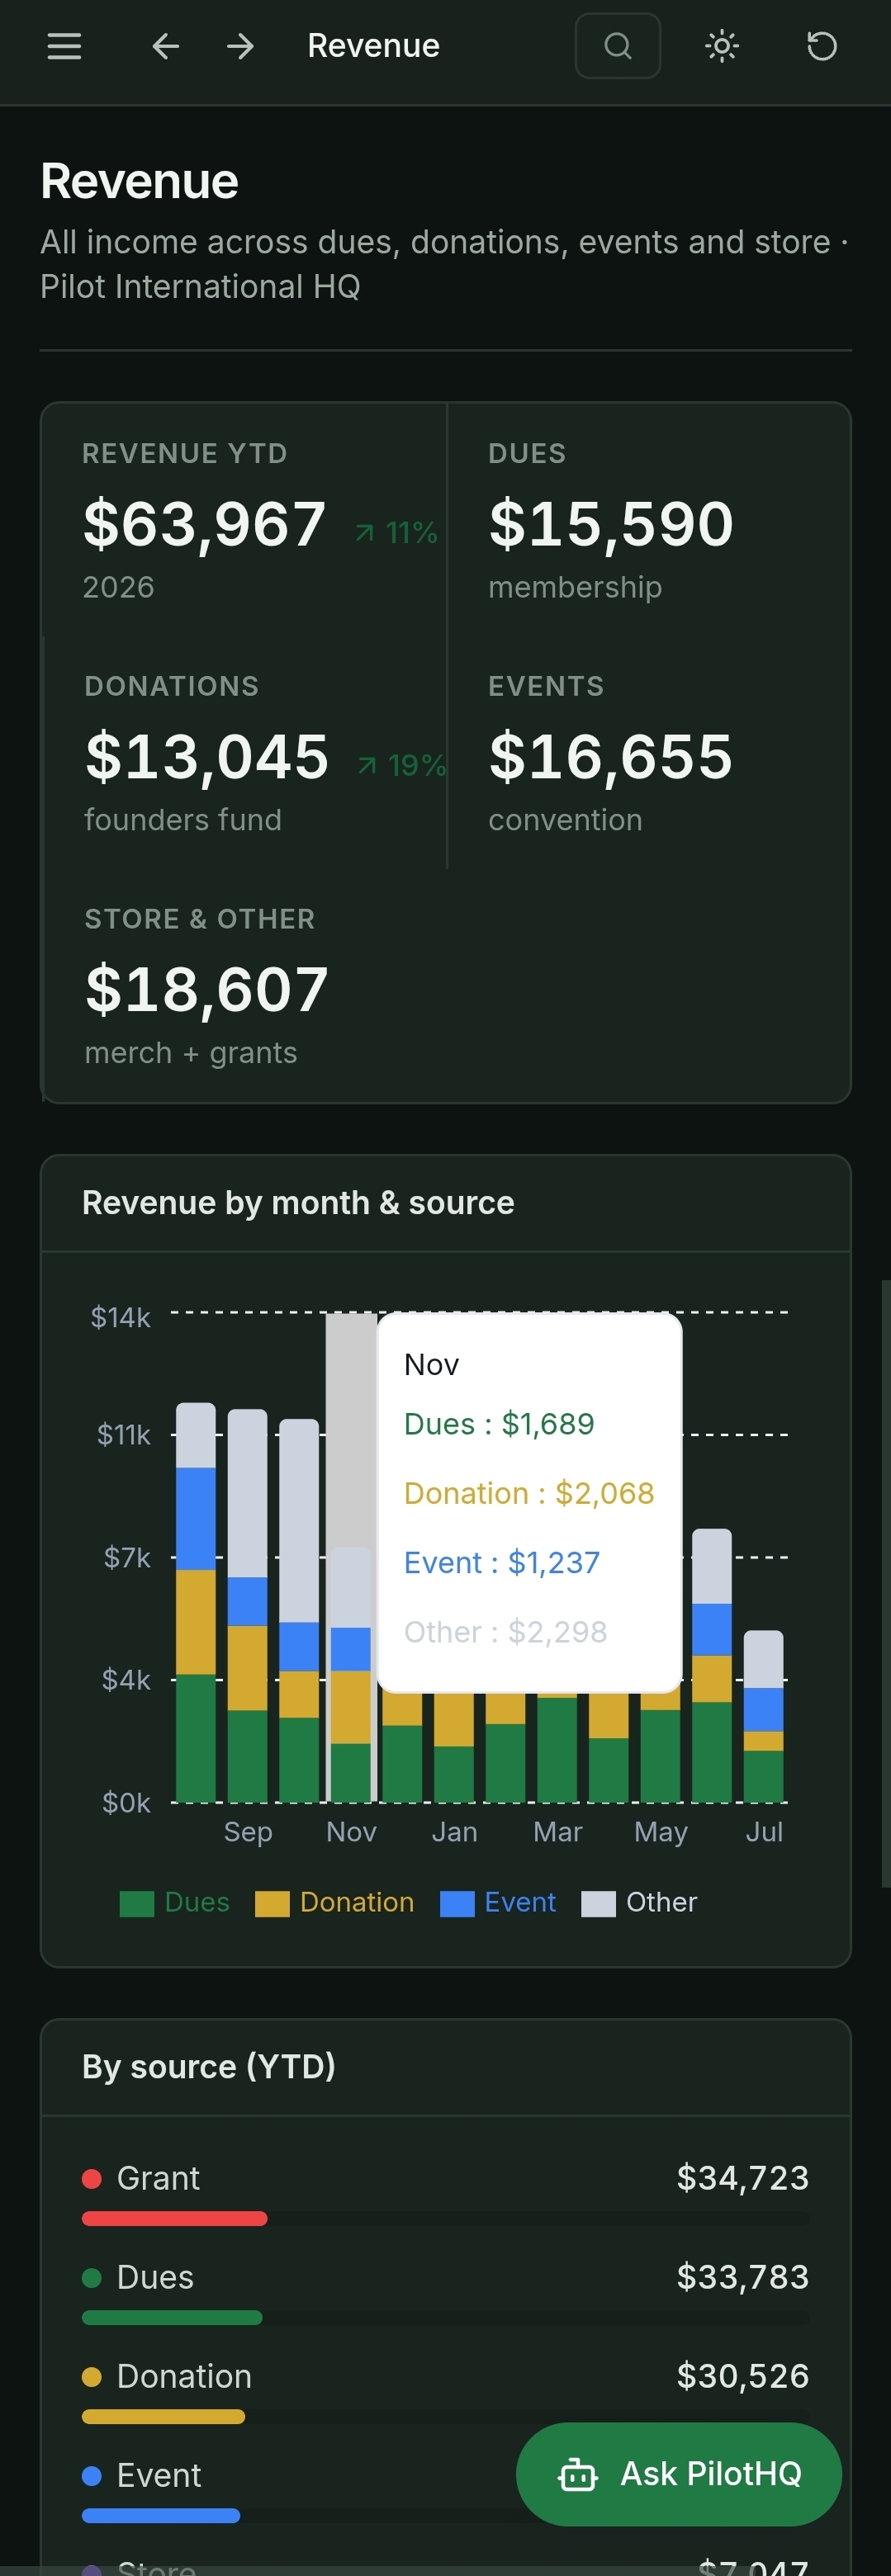891x2576 pixels.
Task: Click the blue Event progress bar
Action: pos(161,2516)
